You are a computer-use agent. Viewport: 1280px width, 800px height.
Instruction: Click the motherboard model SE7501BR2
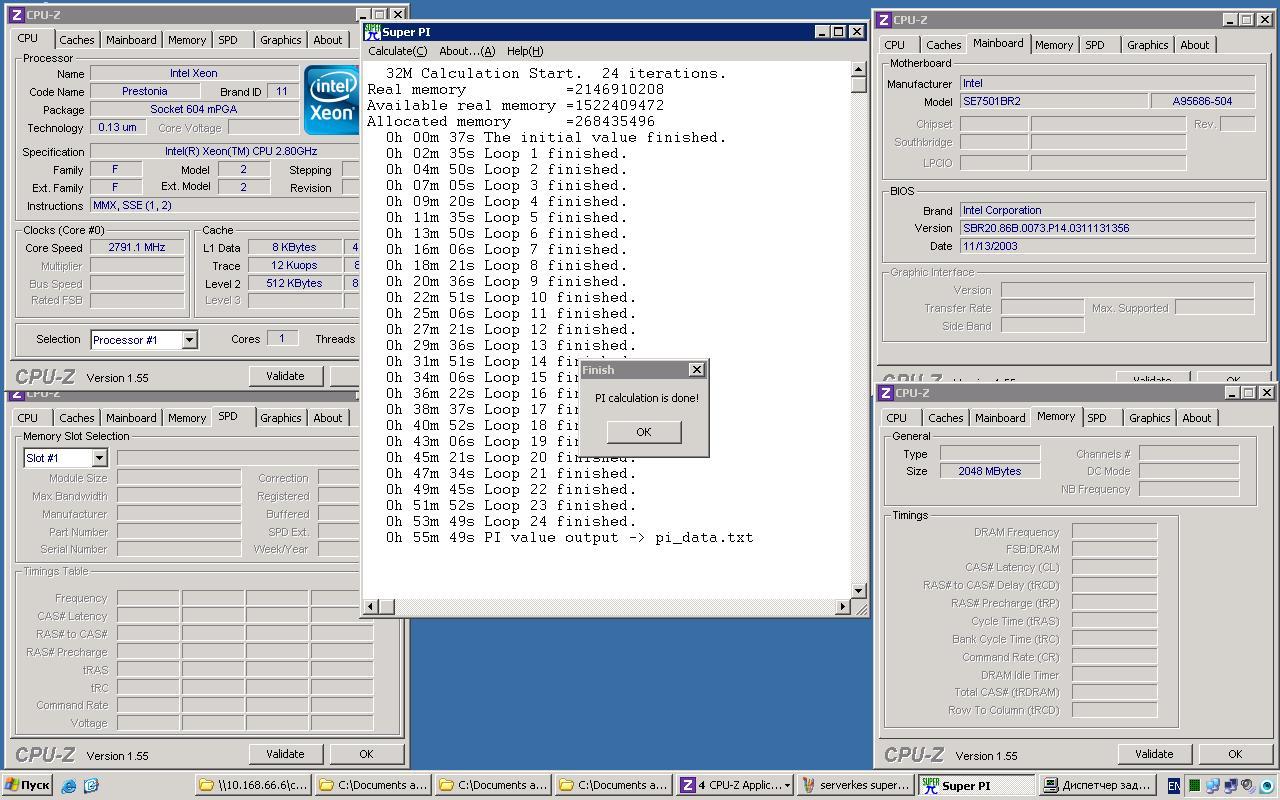1053,101
